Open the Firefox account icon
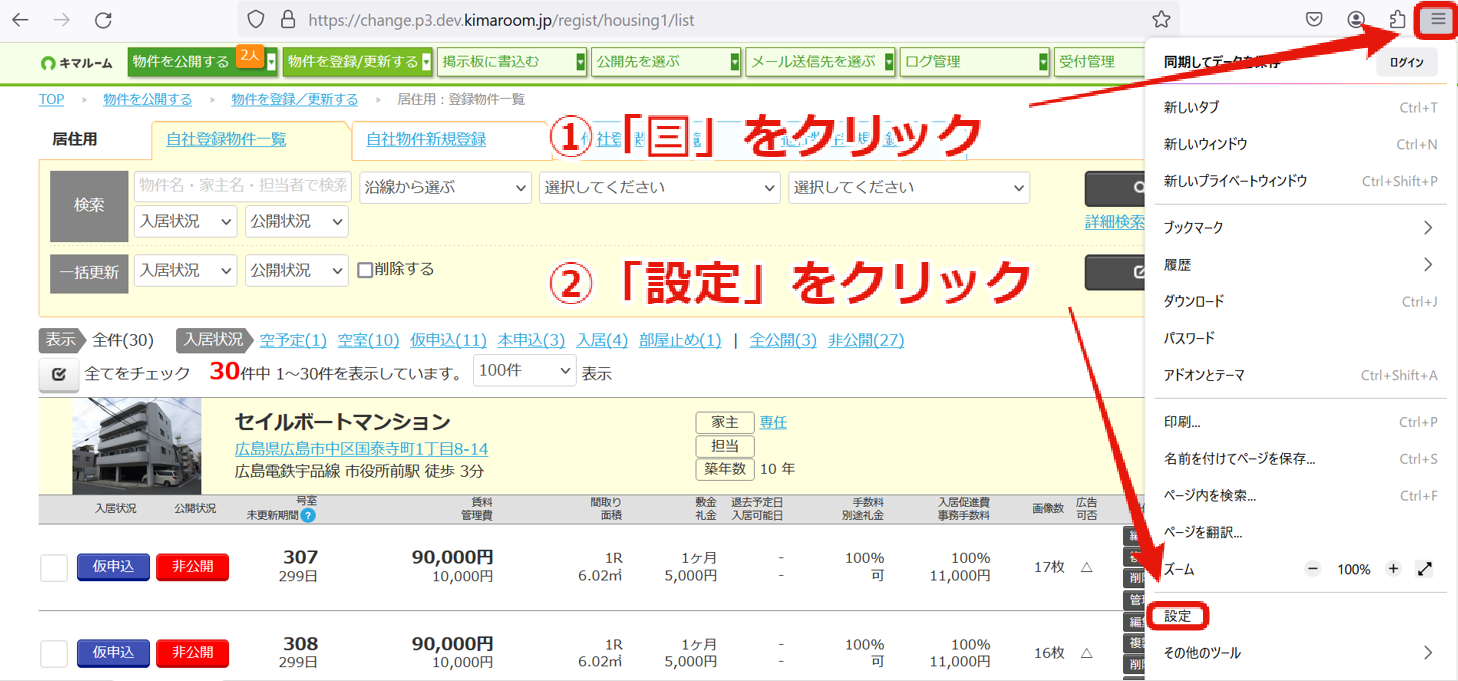 [1356, 20]
